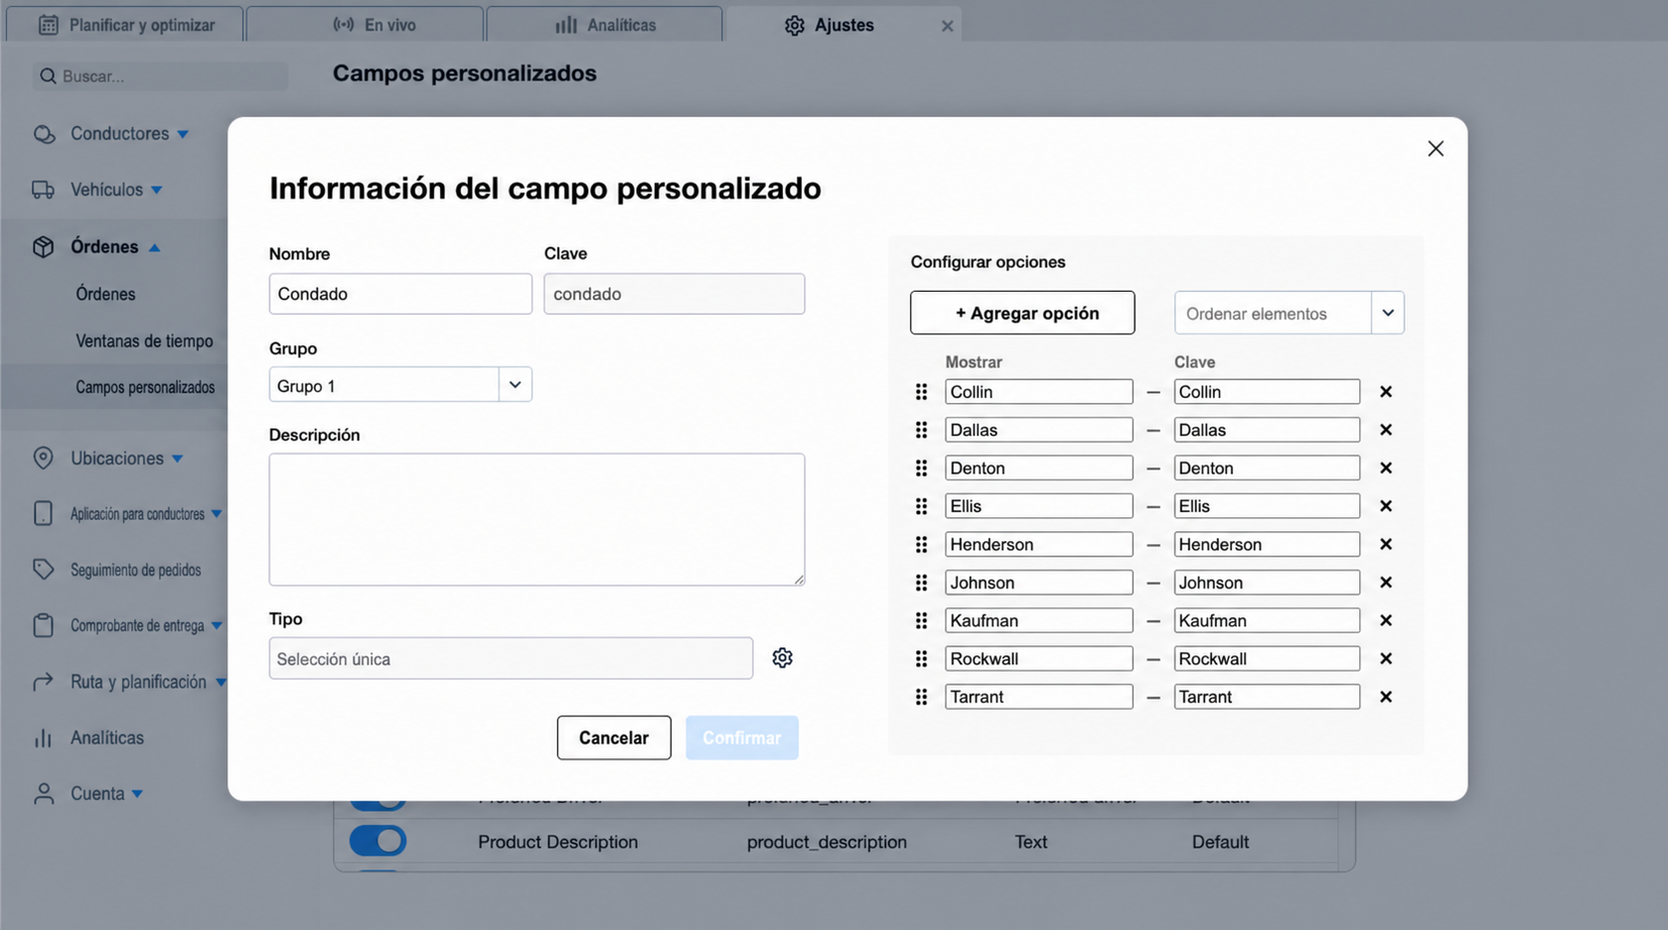Expand the Cuenta sidebar section

click(x=137, y=794)
